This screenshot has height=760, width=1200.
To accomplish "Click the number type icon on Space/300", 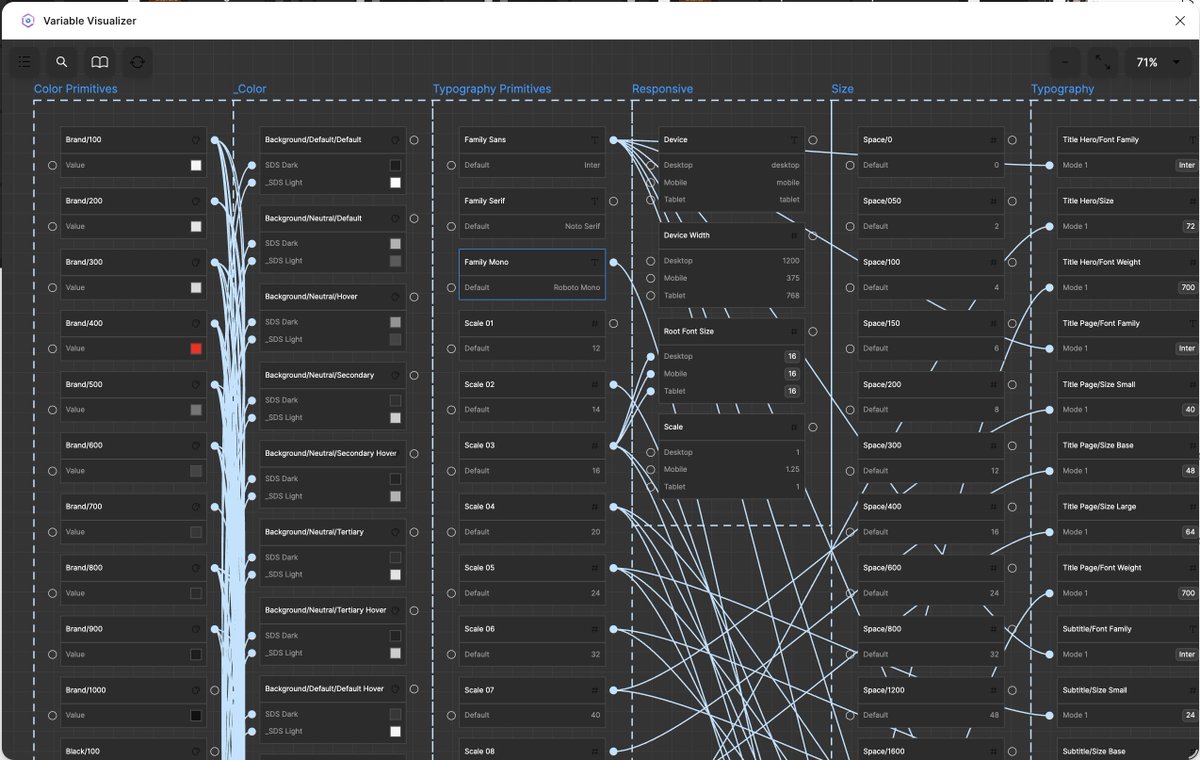I will [x=993, y=446].
